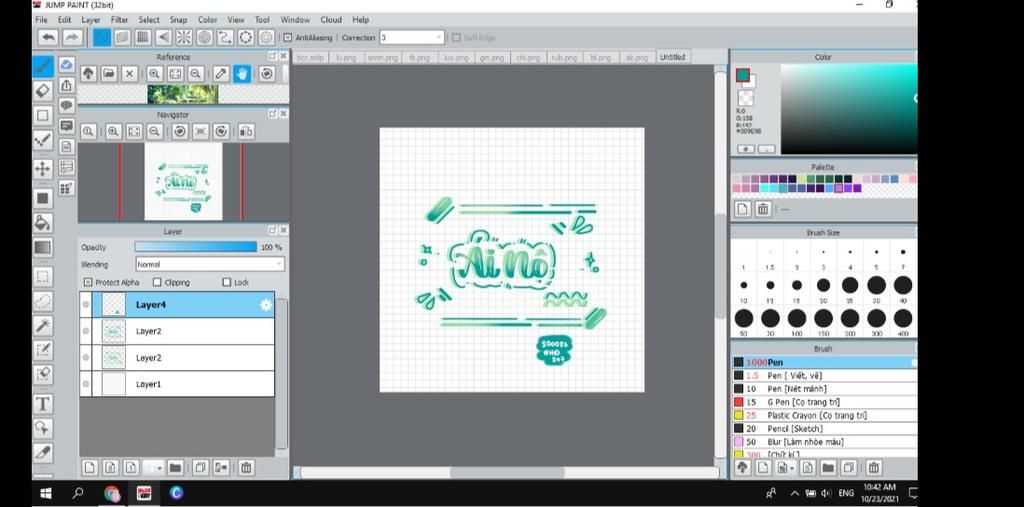Switch to the Untitled document tab
1024x507 pixels.
(x=673, y=57)
